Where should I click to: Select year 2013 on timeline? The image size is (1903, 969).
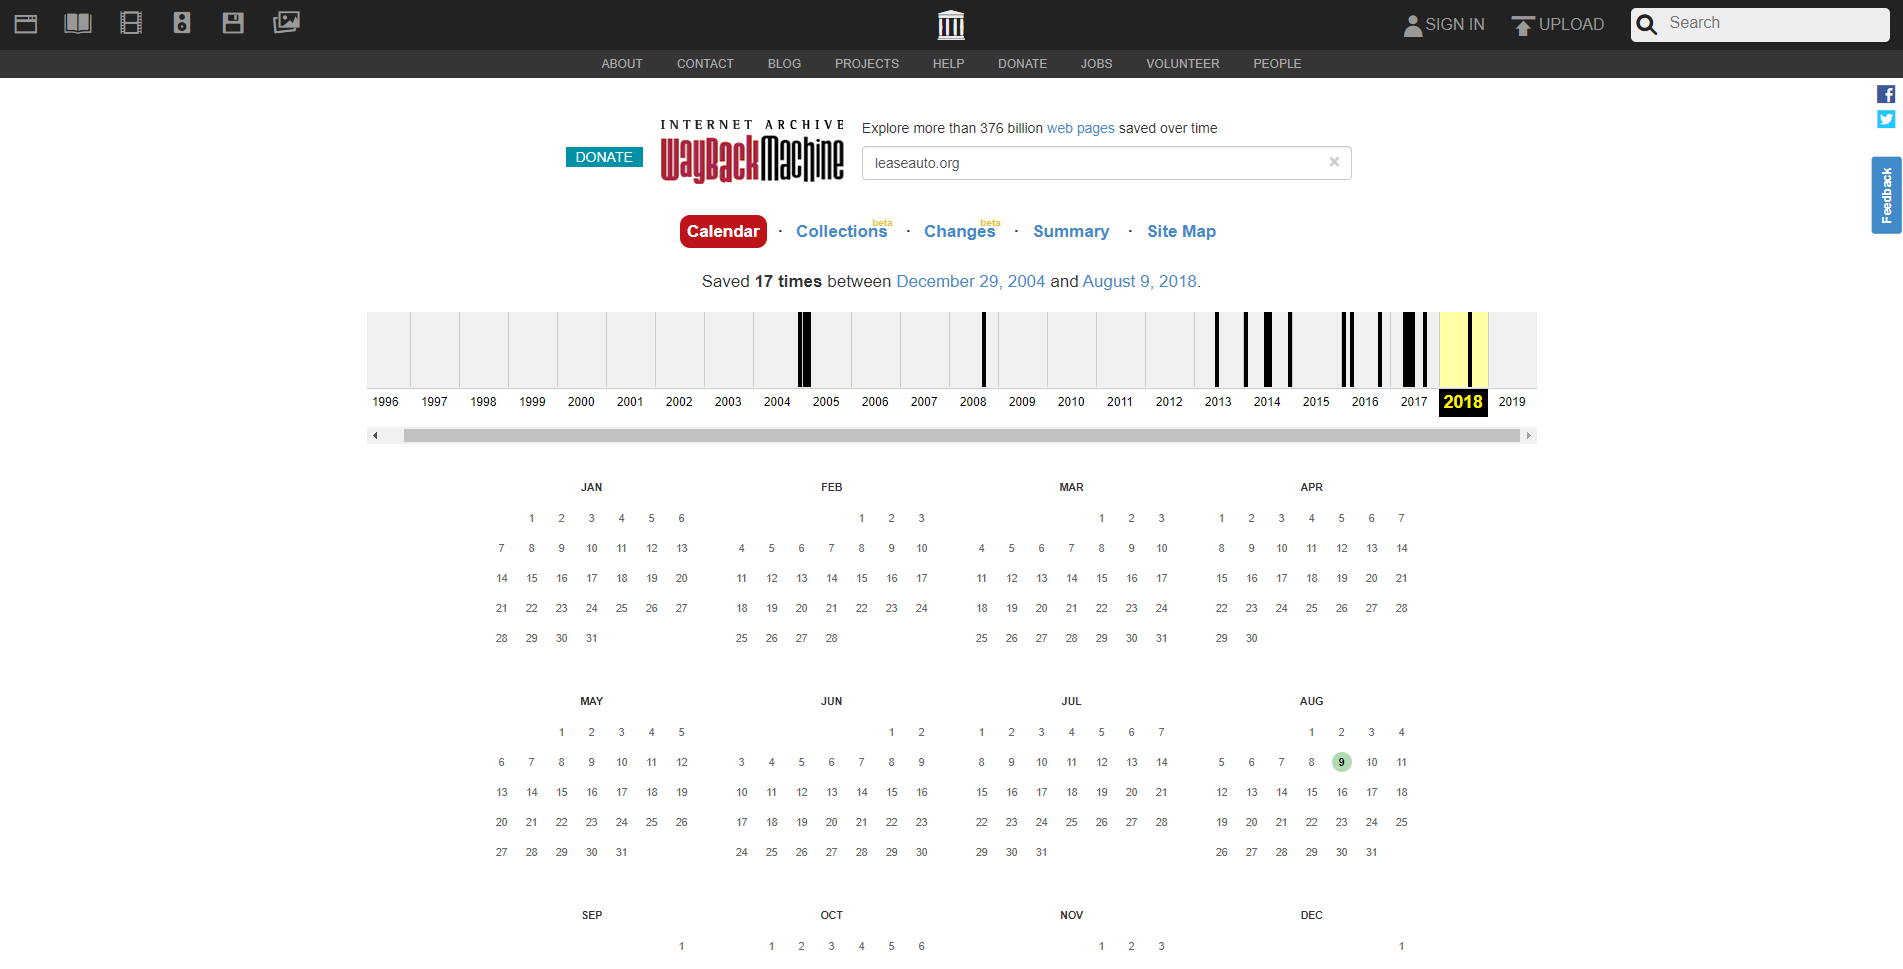pos(1218,402)
